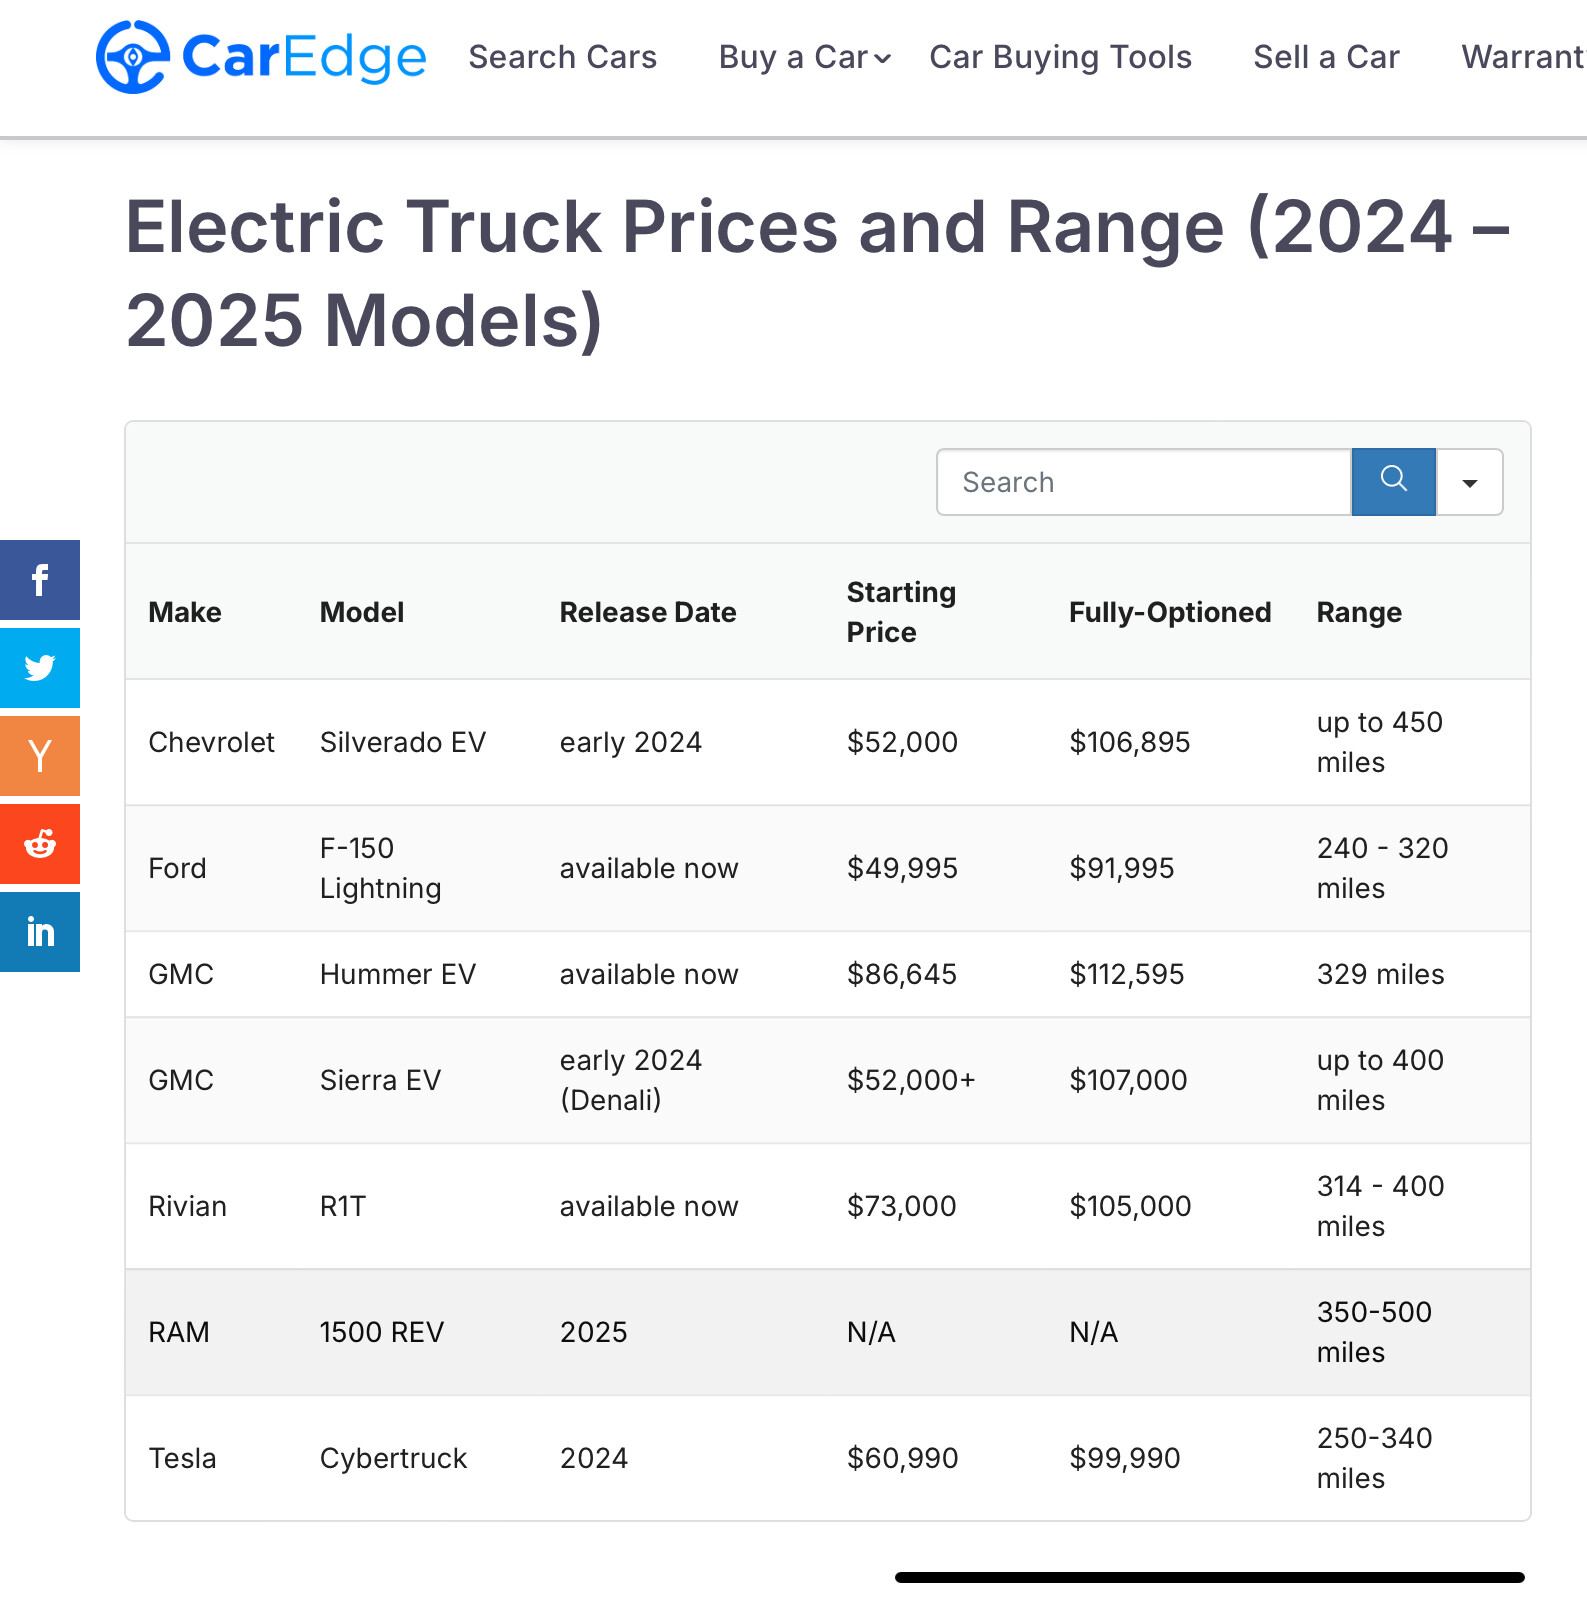This screenshot has height=1598, width=1587.
Task: Open the search options dropdown arrow
Action: click(x=1469, y=482)
